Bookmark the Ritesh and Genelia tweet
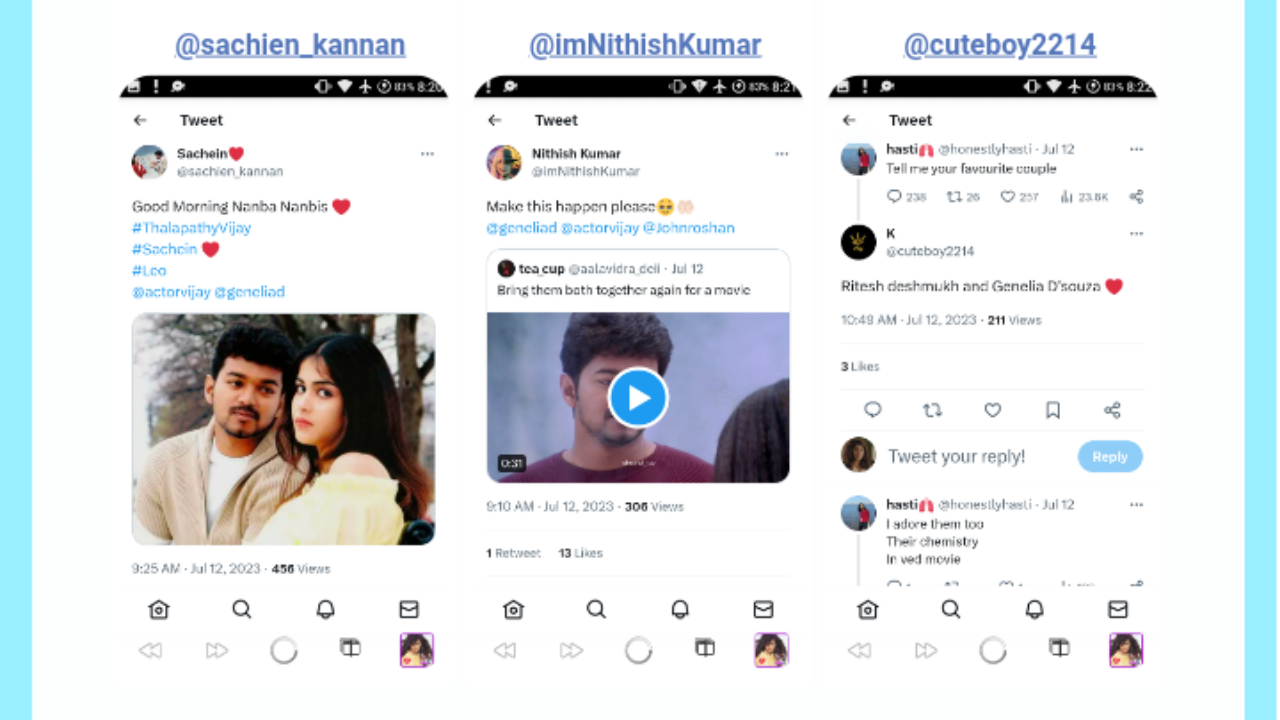This screenshot has width=1280, height=720. tap(1053, 410)
